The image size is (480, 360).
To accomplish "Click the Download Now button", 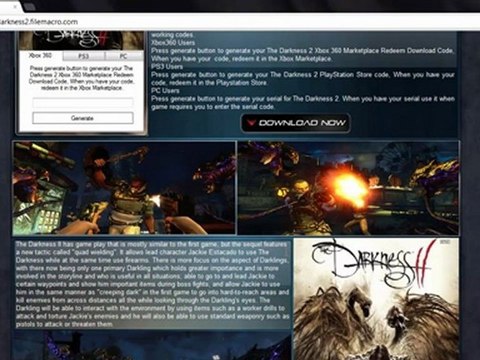I will pos(296,123).
